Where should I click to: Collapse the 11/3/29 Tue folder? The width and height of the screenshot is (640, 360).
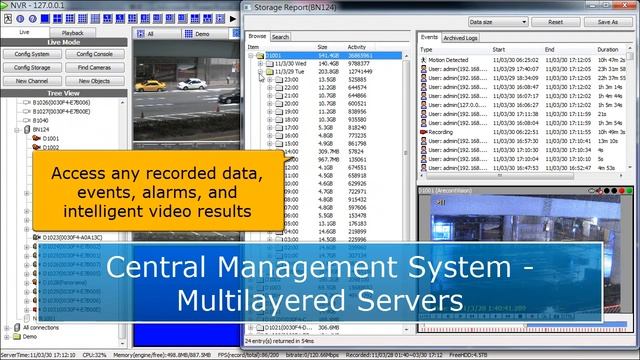[x=260, y=71]
